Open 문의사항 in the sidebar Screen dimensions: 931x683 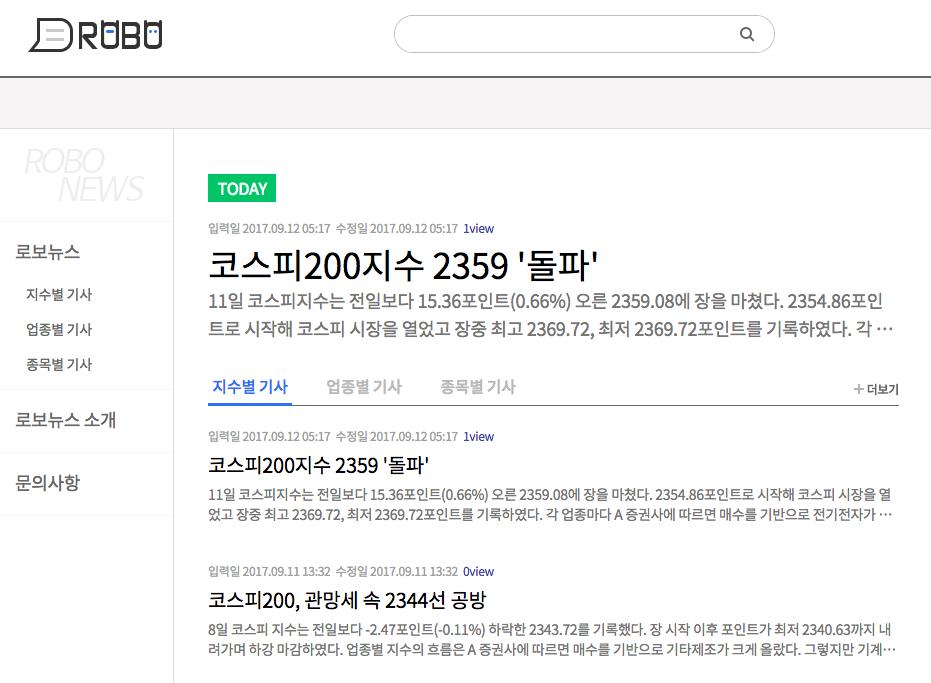click(x=48, y=483)
